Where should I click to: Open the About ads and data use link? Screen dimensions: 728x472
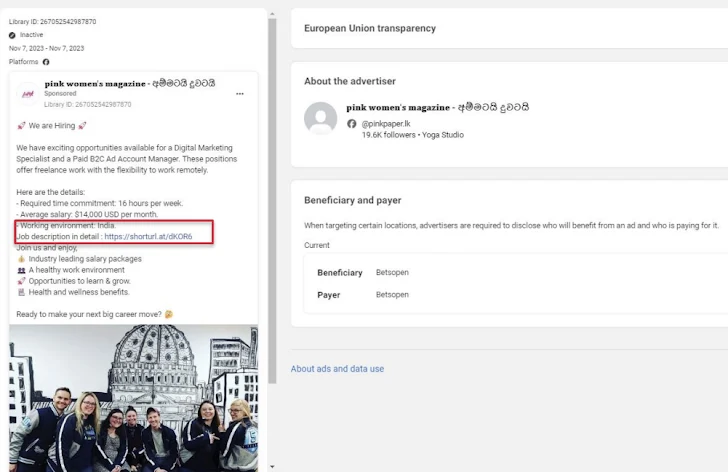point(337,369)
